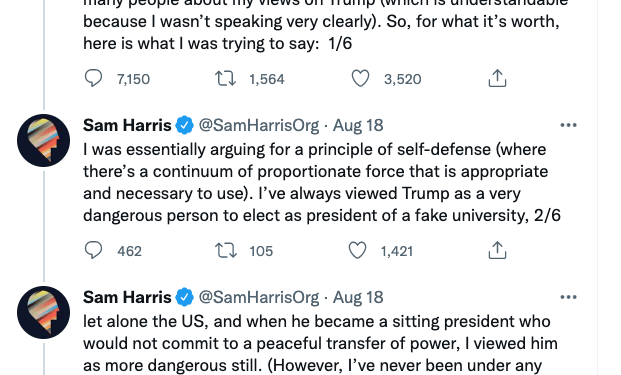Open the 'self-defense' 2/6 tweet text

pos(322,183)
